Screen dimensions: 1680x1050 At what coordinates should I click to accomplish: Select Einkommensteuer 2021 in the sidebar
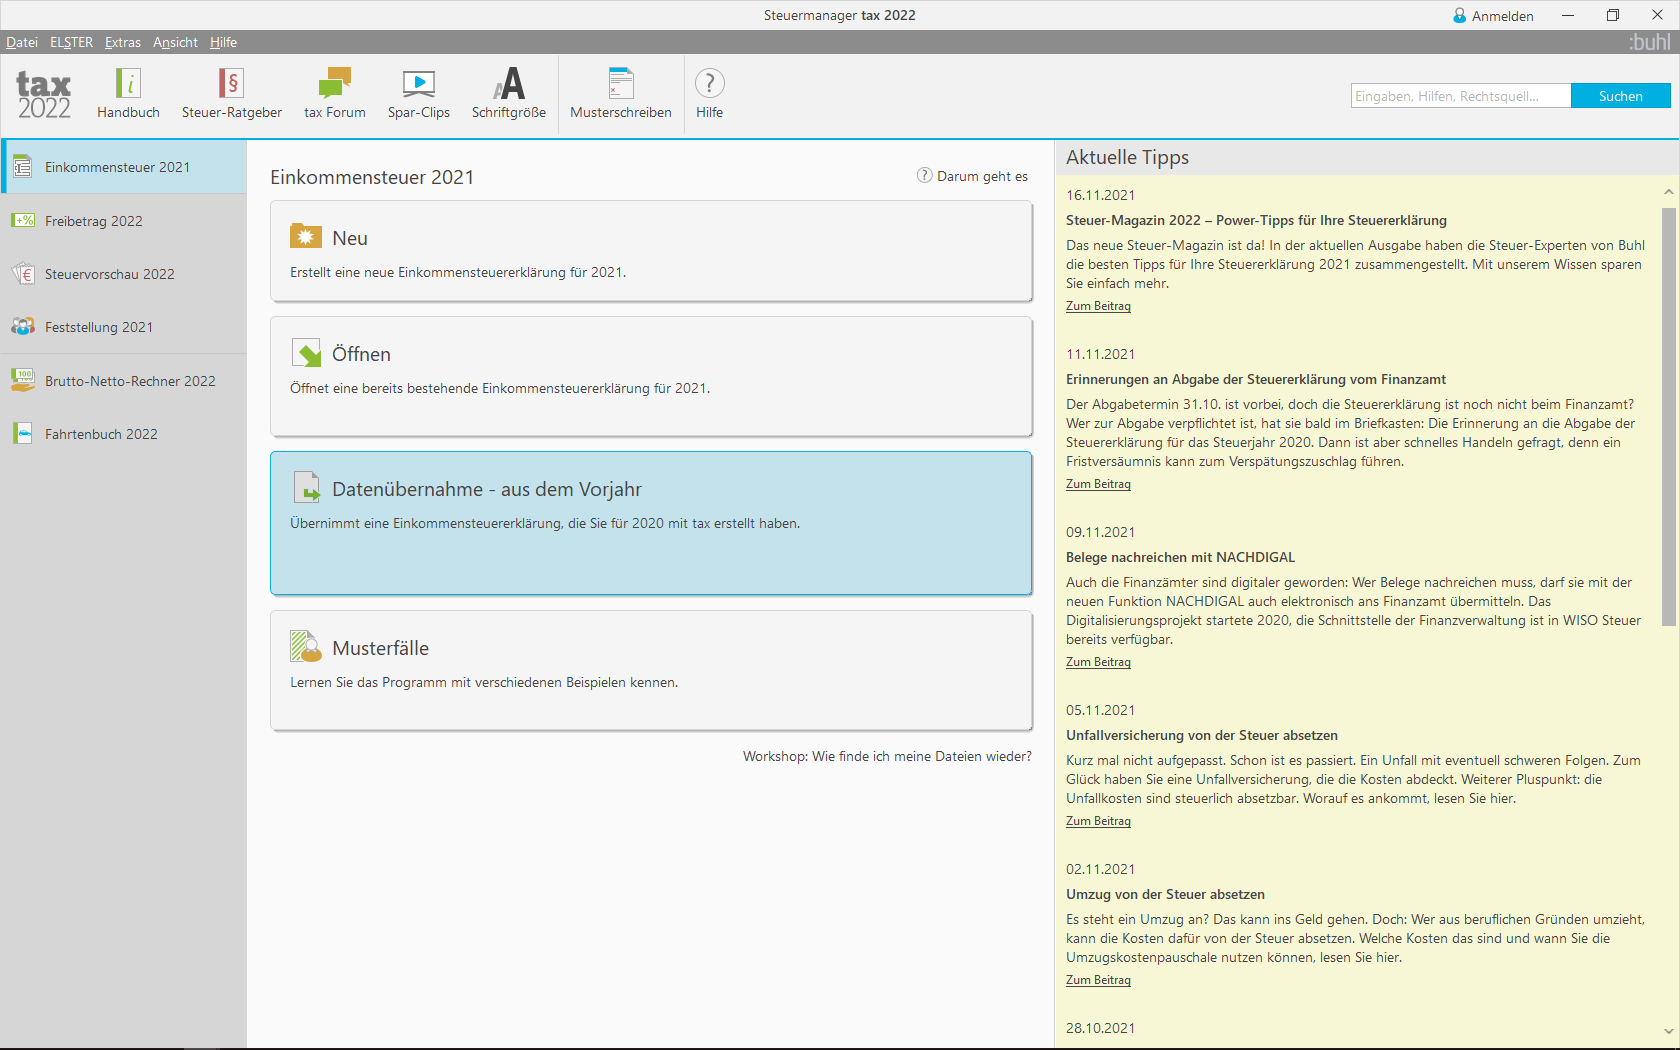(x=124, y=167)
